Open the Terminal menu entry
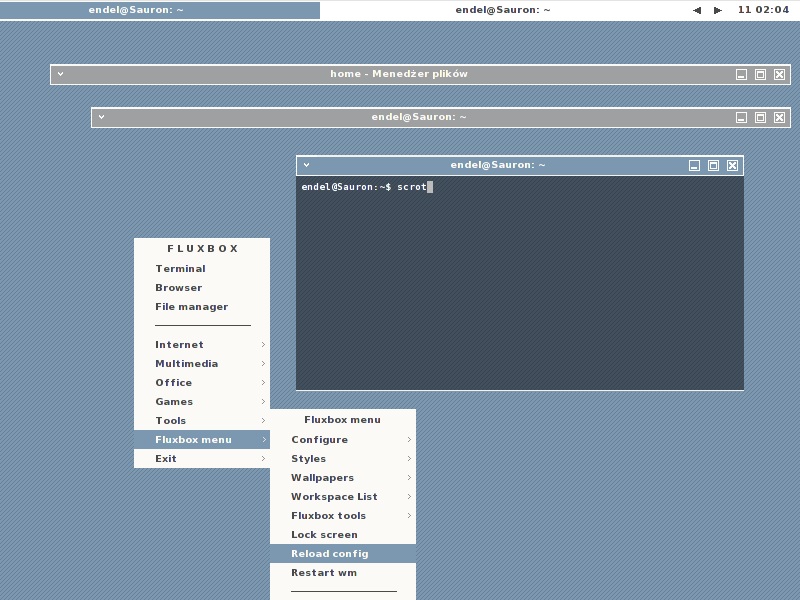 point(202,268)
